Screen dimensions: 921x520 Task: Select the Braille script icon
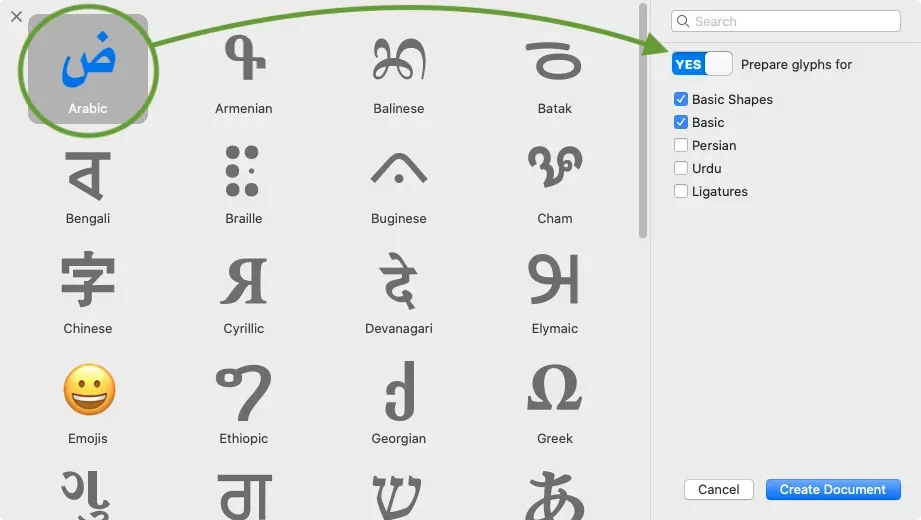tap(242, 170)
